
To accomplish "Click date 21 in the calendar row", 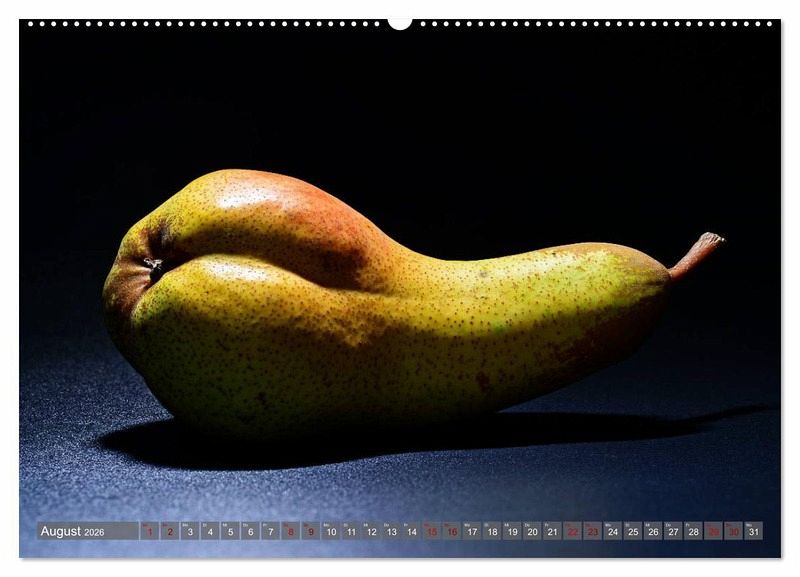I will [553, 531].
